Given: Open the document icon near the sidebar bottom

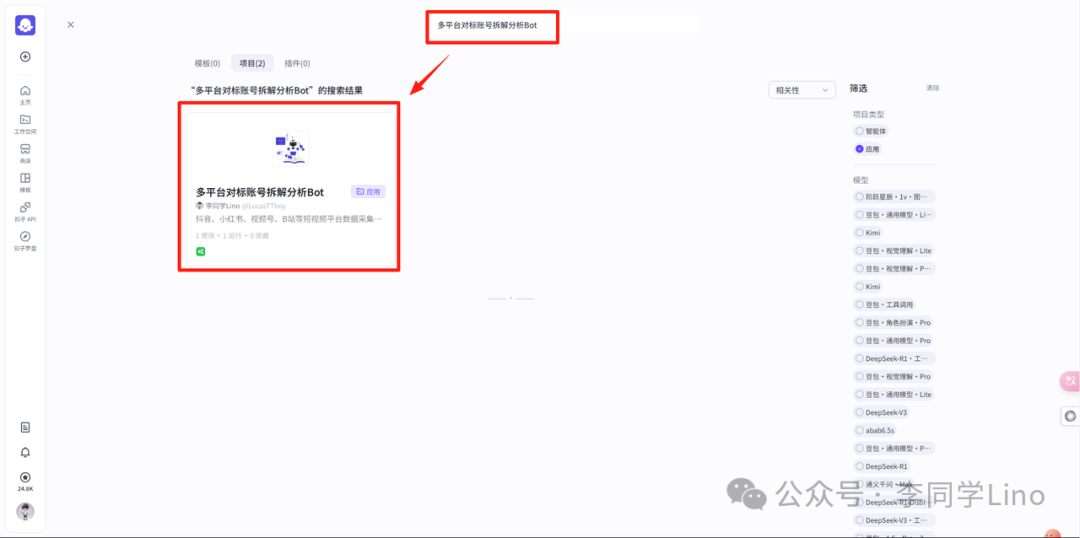Looking at the screenshot, I should tap(25, 427).
